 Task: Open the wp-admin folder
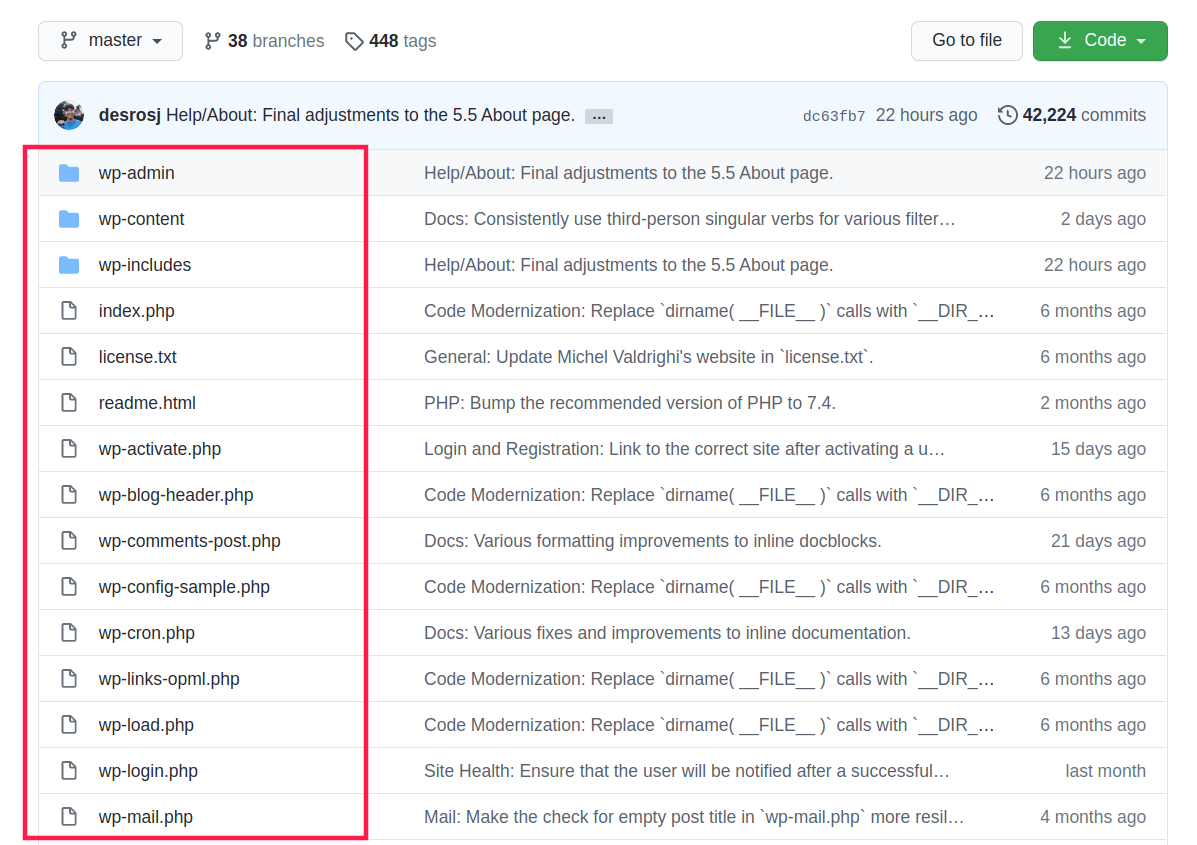137,173
